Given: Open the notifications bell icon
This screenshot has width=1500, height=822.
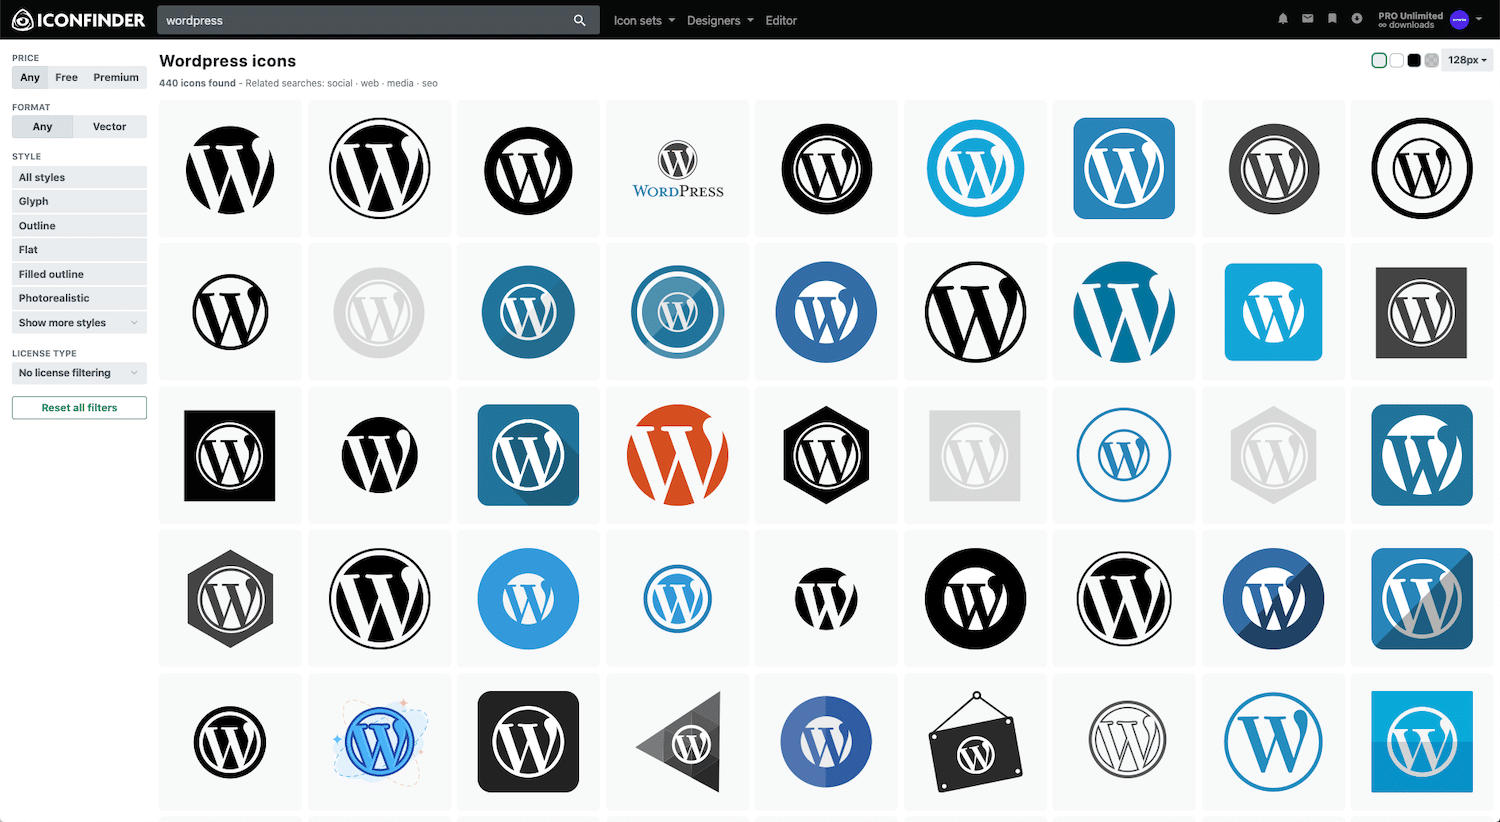Looking at the screenshot, I should 1283,19.
